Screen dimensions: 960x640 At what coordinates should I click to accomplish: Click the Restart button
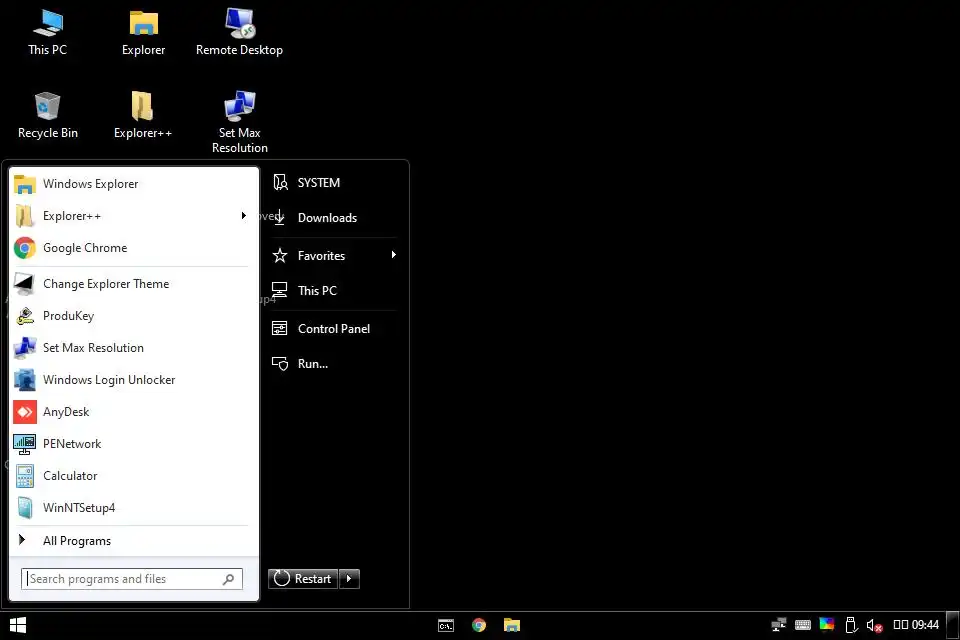[303, 579]
